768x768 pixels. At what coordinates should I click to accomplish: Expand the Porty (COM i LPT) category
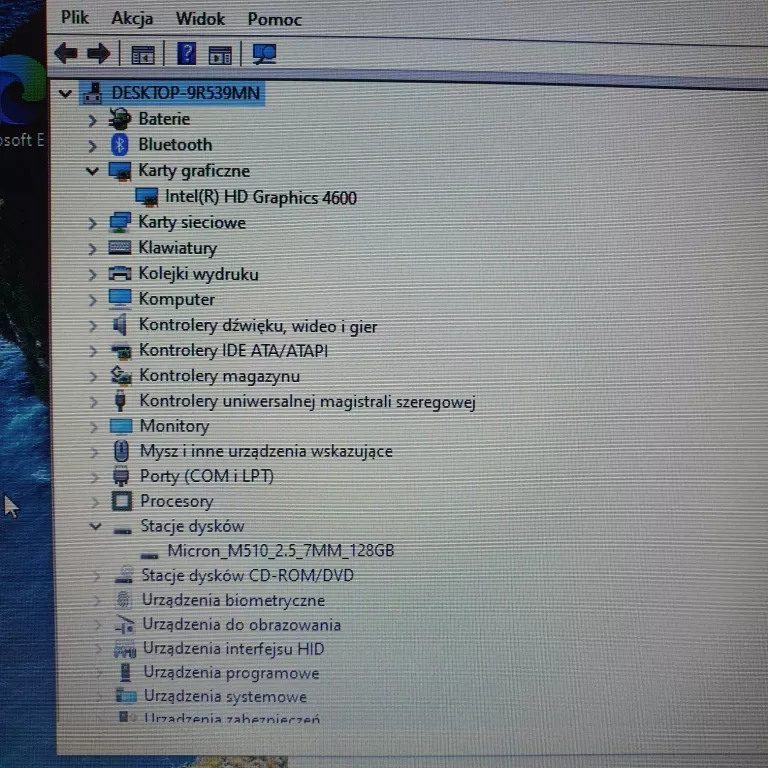tap(95, 477)
